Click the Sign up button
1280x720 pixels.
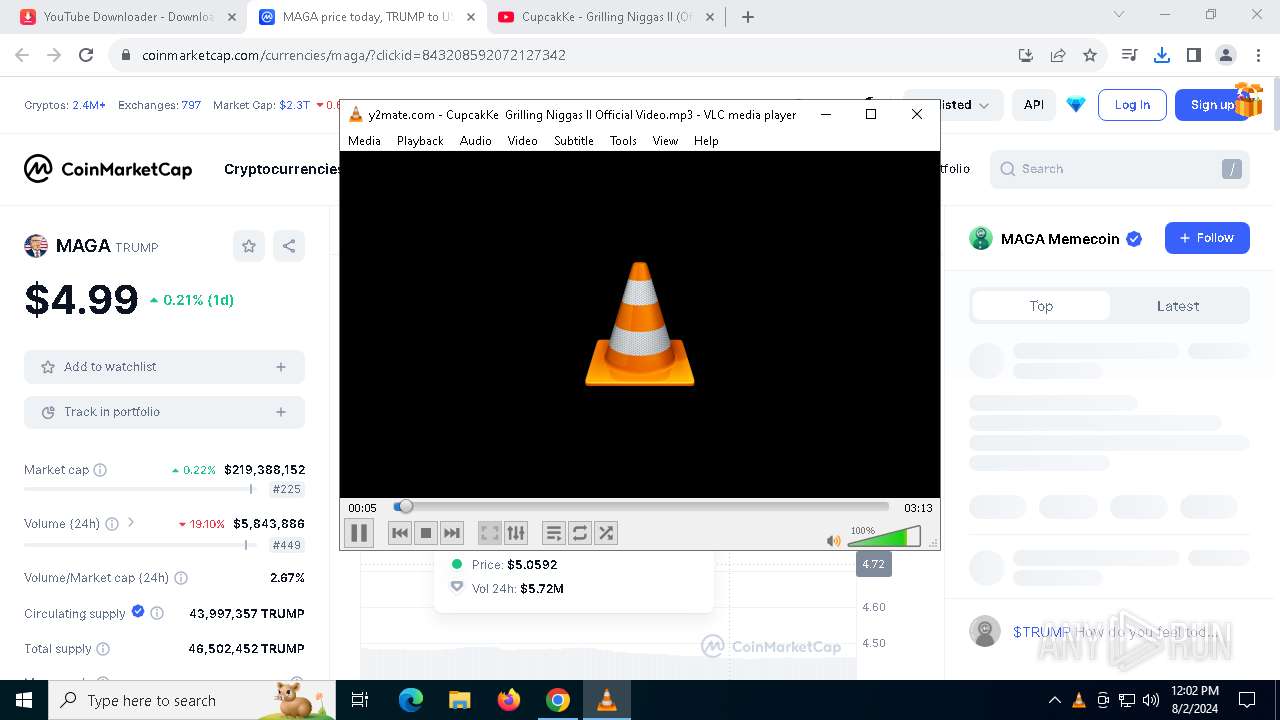[x=1212, y=105]
